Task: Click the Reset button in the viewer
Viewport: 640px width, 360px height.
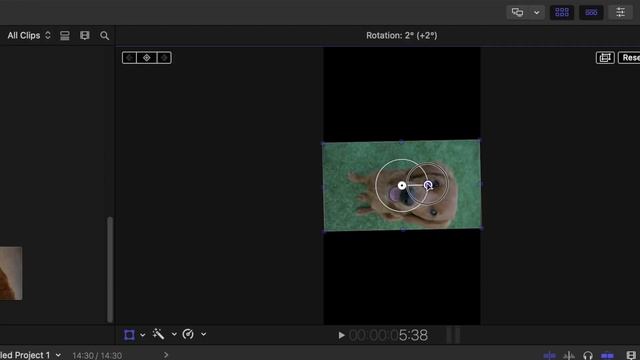Action: [x=629, y=58]
